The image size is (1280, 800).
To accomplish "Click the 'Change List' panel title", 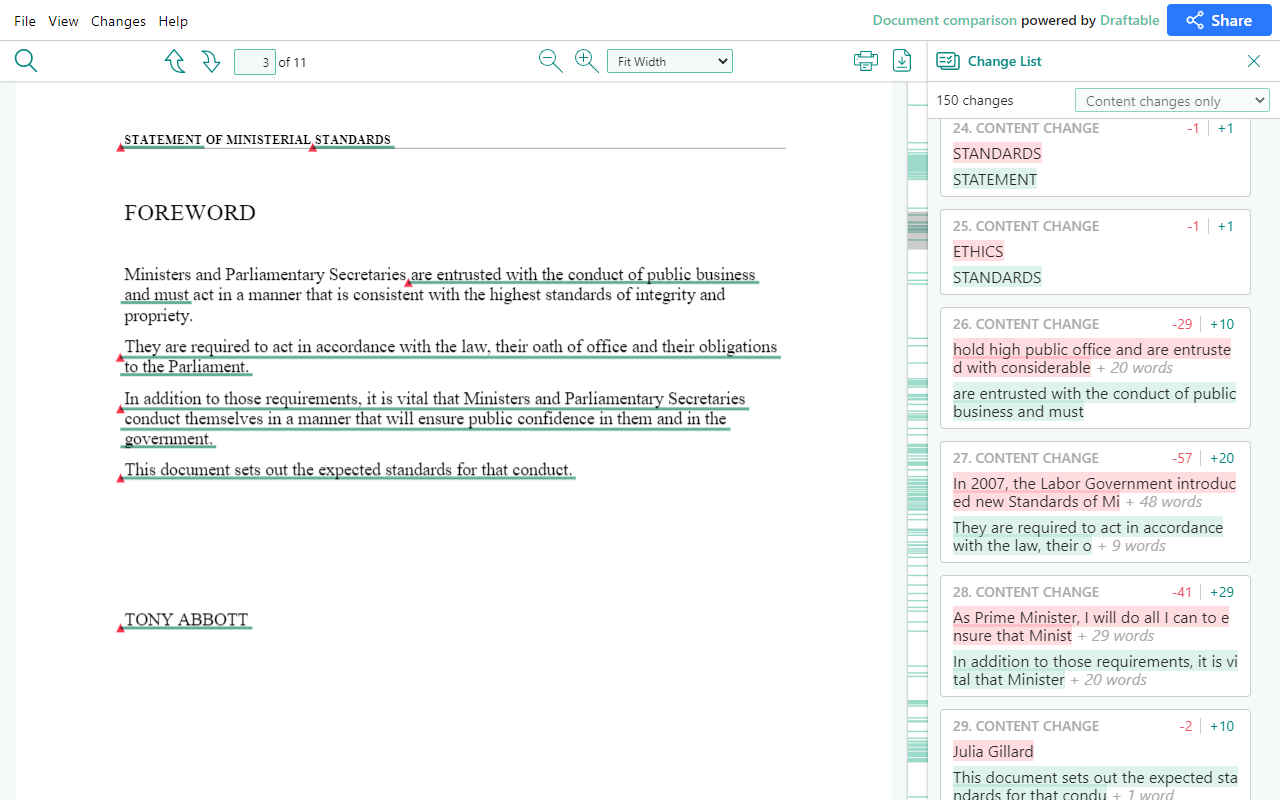I will coord(1004,61).
